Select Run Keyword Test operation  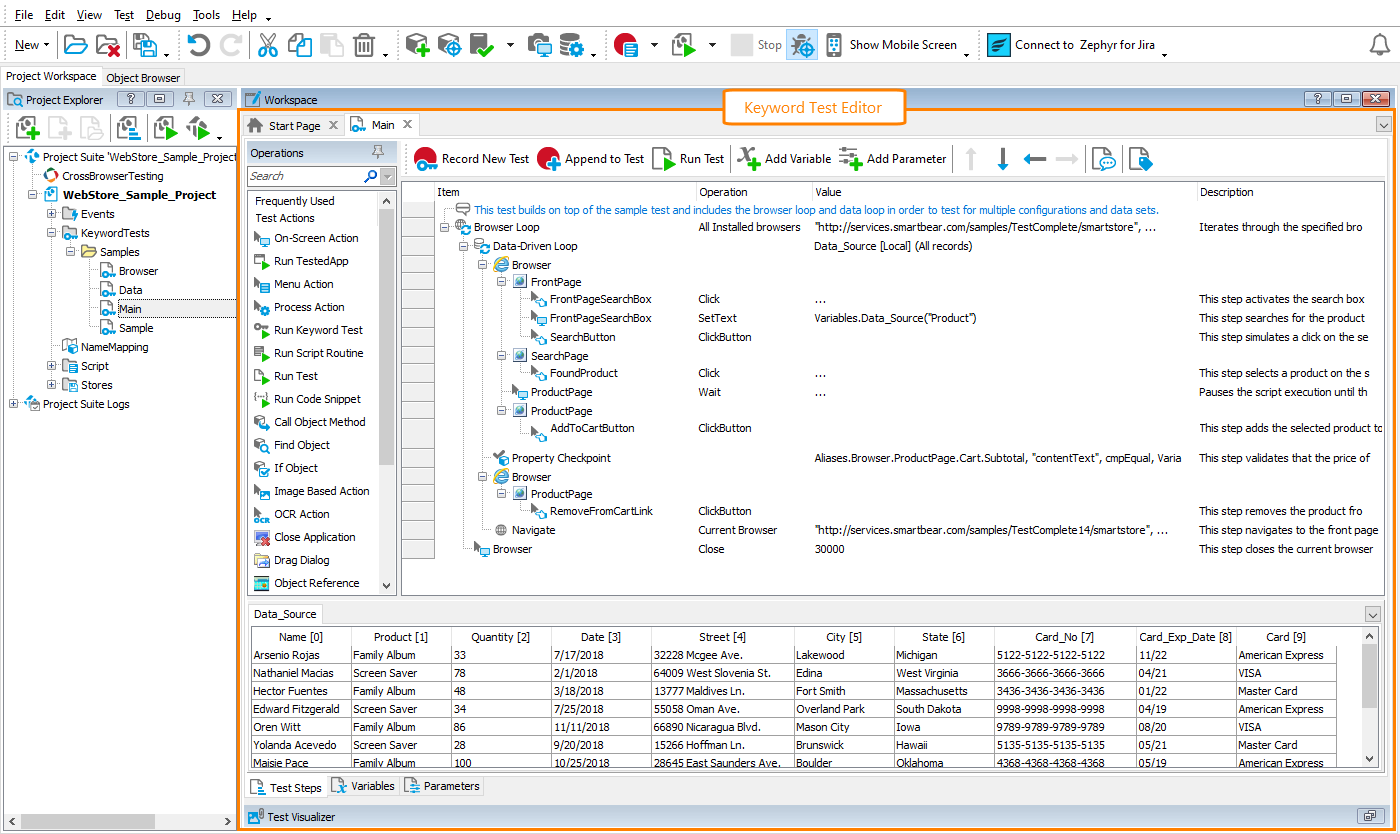[318, 330]
